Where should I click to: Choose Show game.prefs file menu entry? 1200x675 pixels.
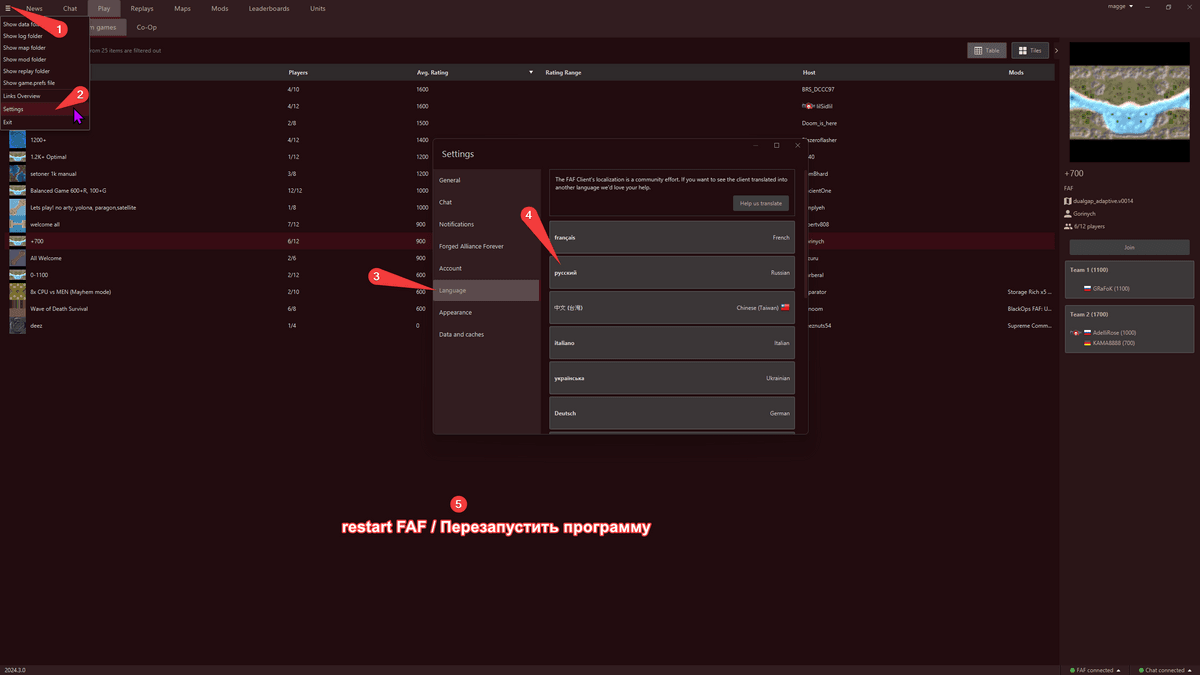click(x=45, y=84)
